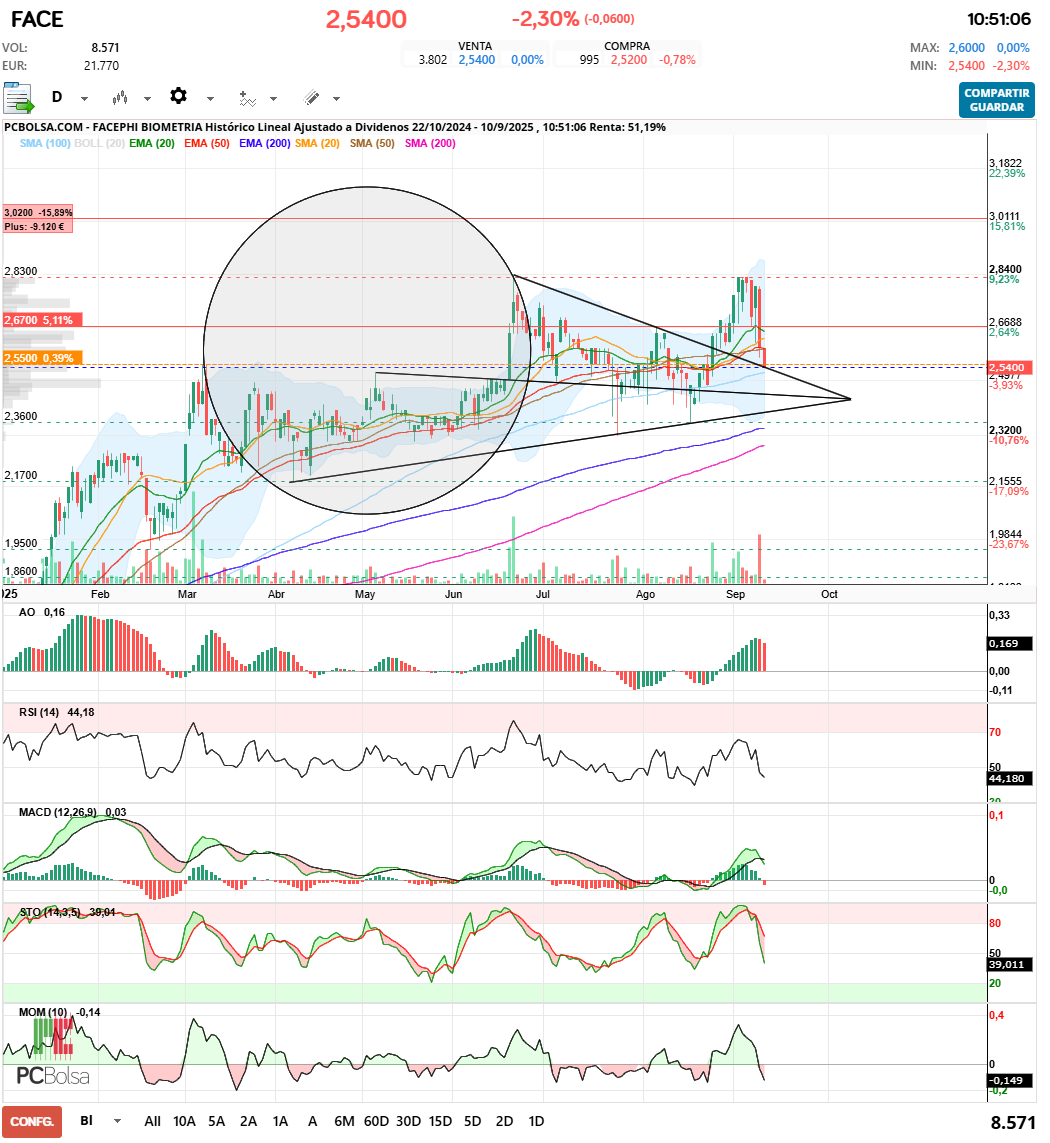Click the CONFG. button
The image size is (1050, 1143).
[31, 1121]
